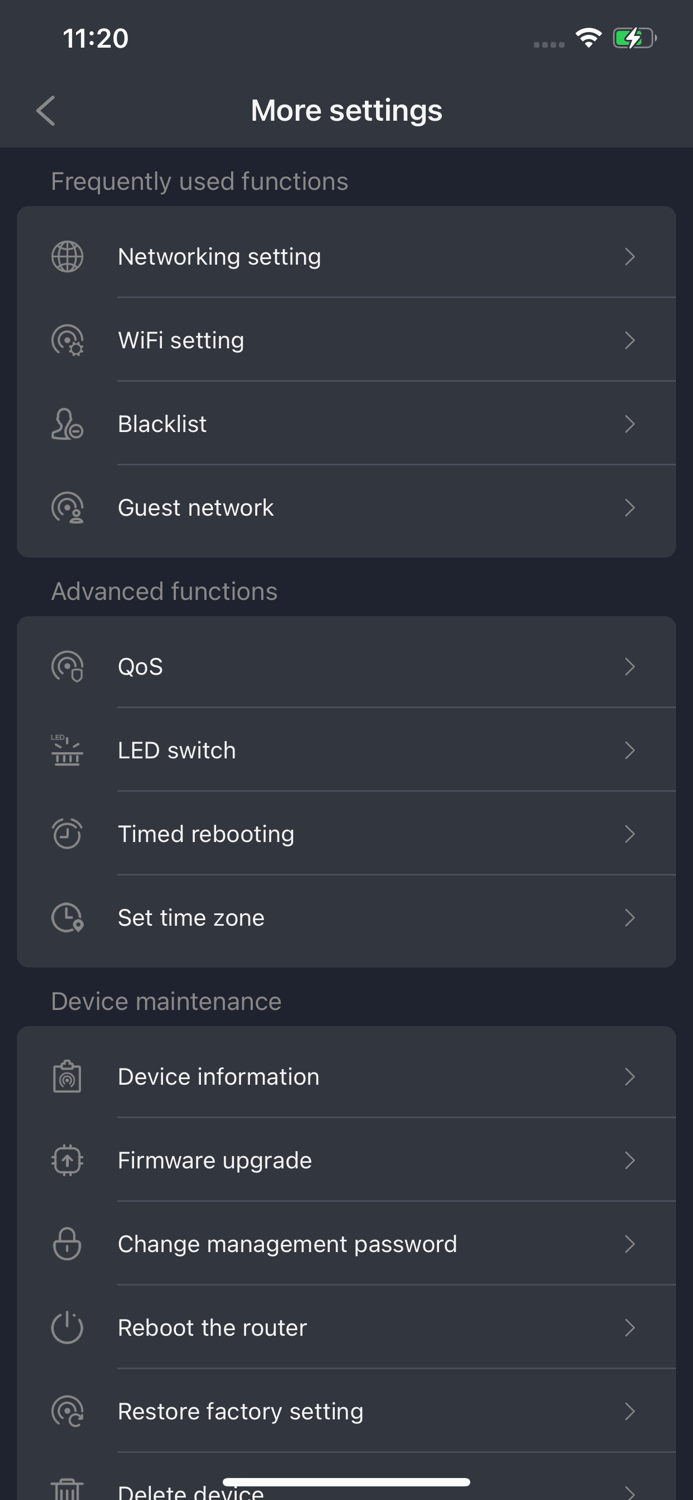Tap the LED switch icon
693x1500 pixels.
(x=66, y=750)
